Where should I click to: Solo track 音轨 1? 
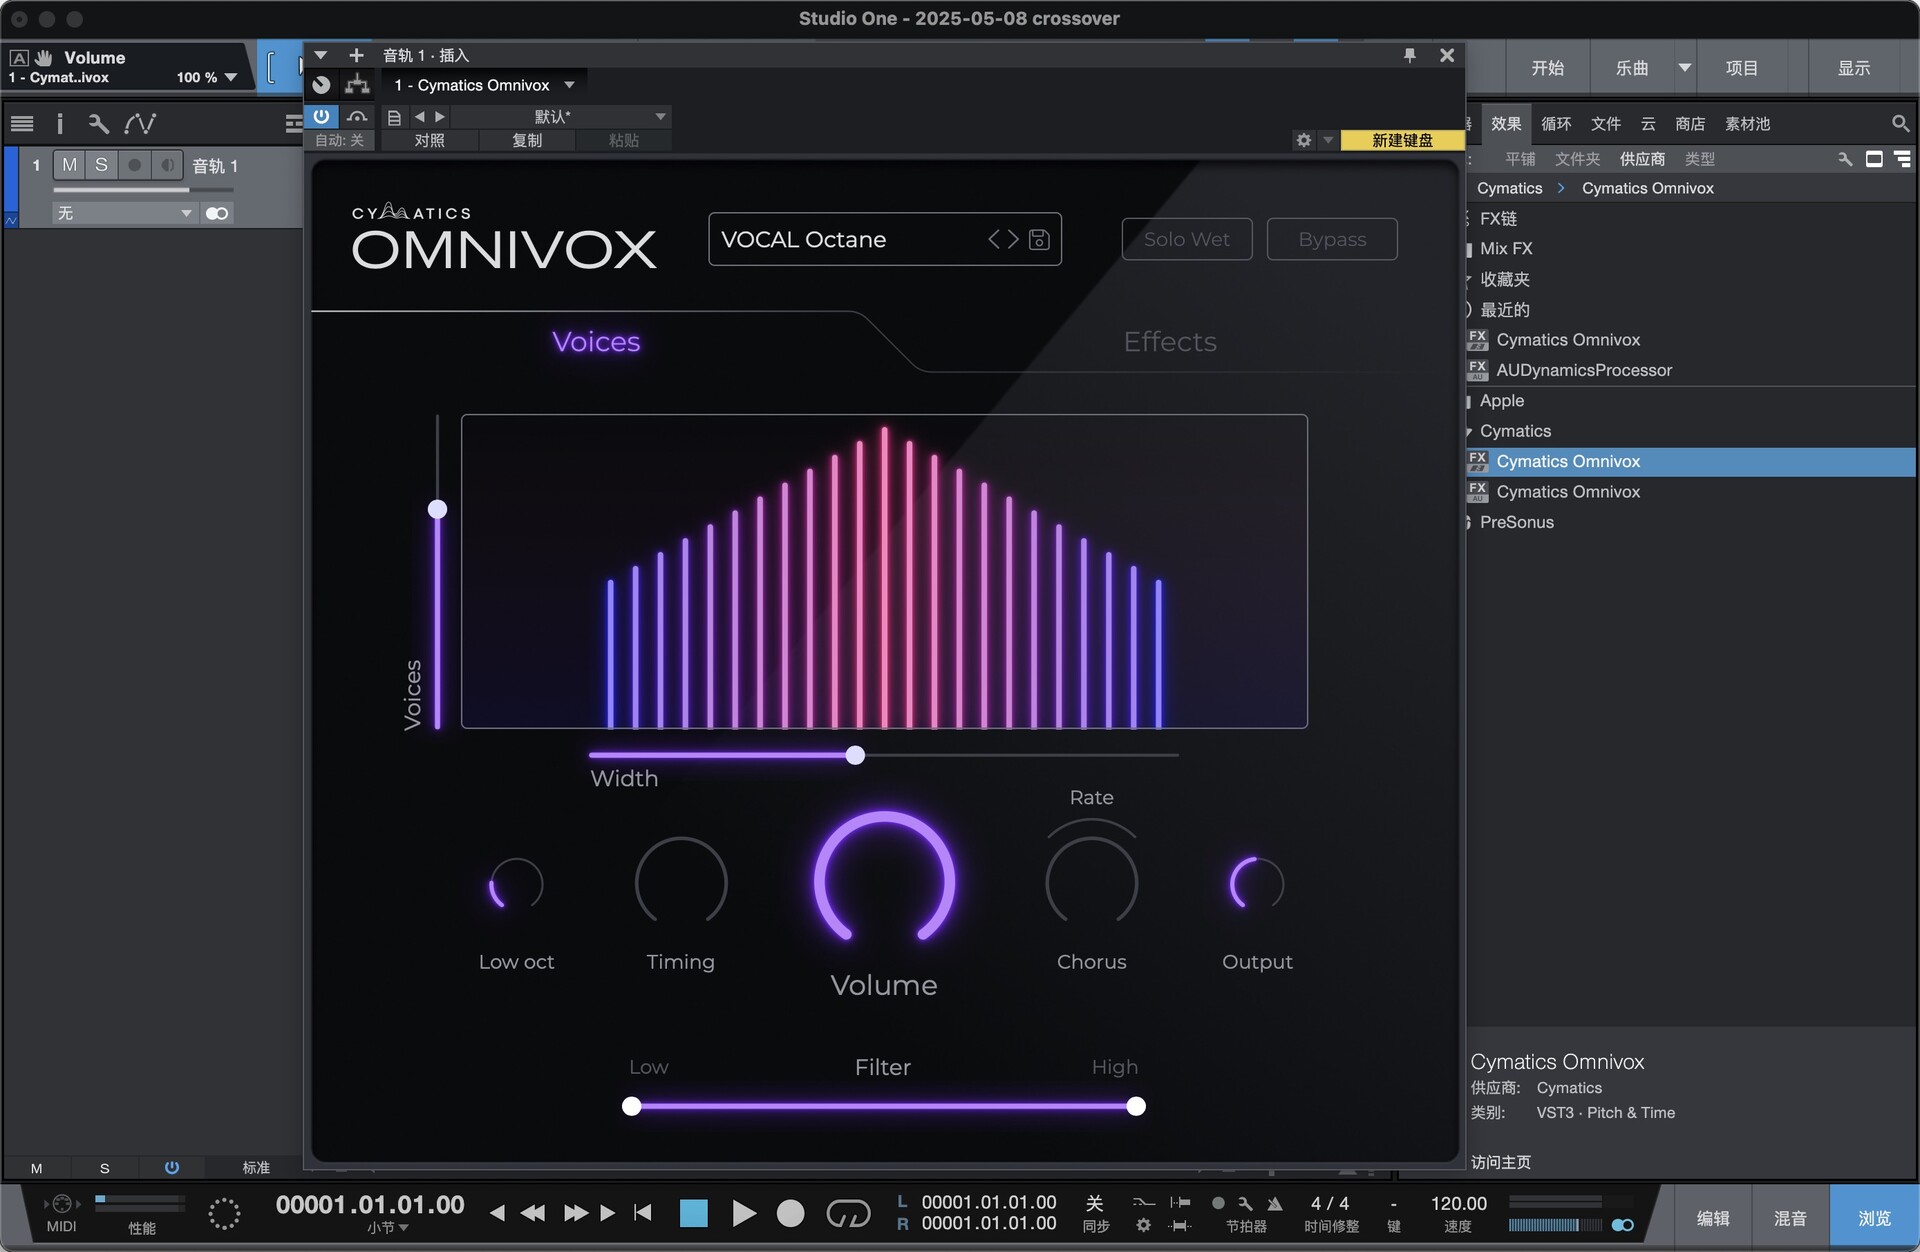[101, 165]
